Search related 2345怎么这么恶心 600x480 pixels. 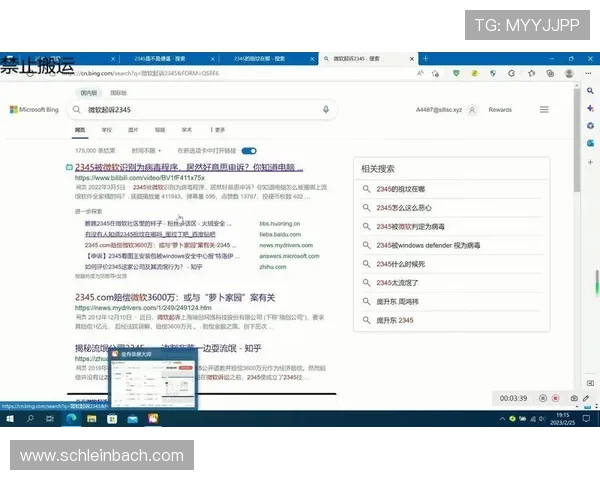point(404,208)
